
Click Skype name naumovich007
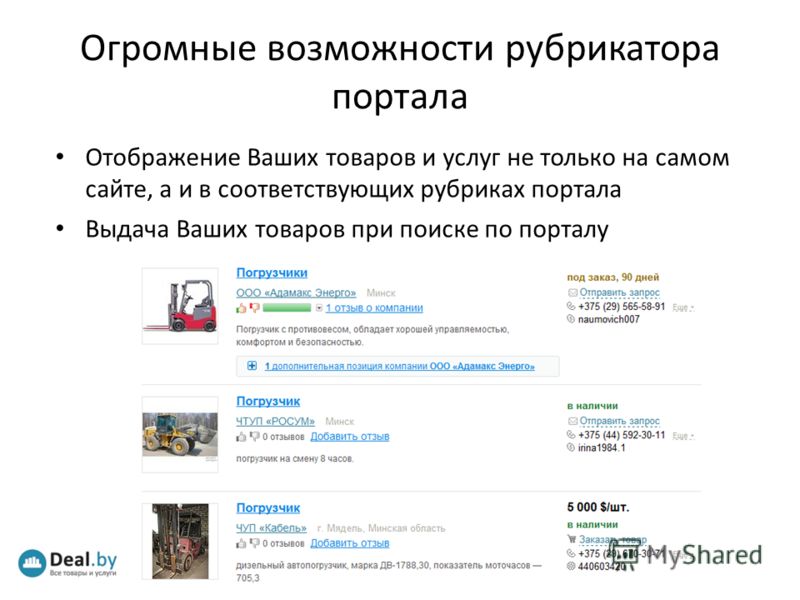[609, 320]
